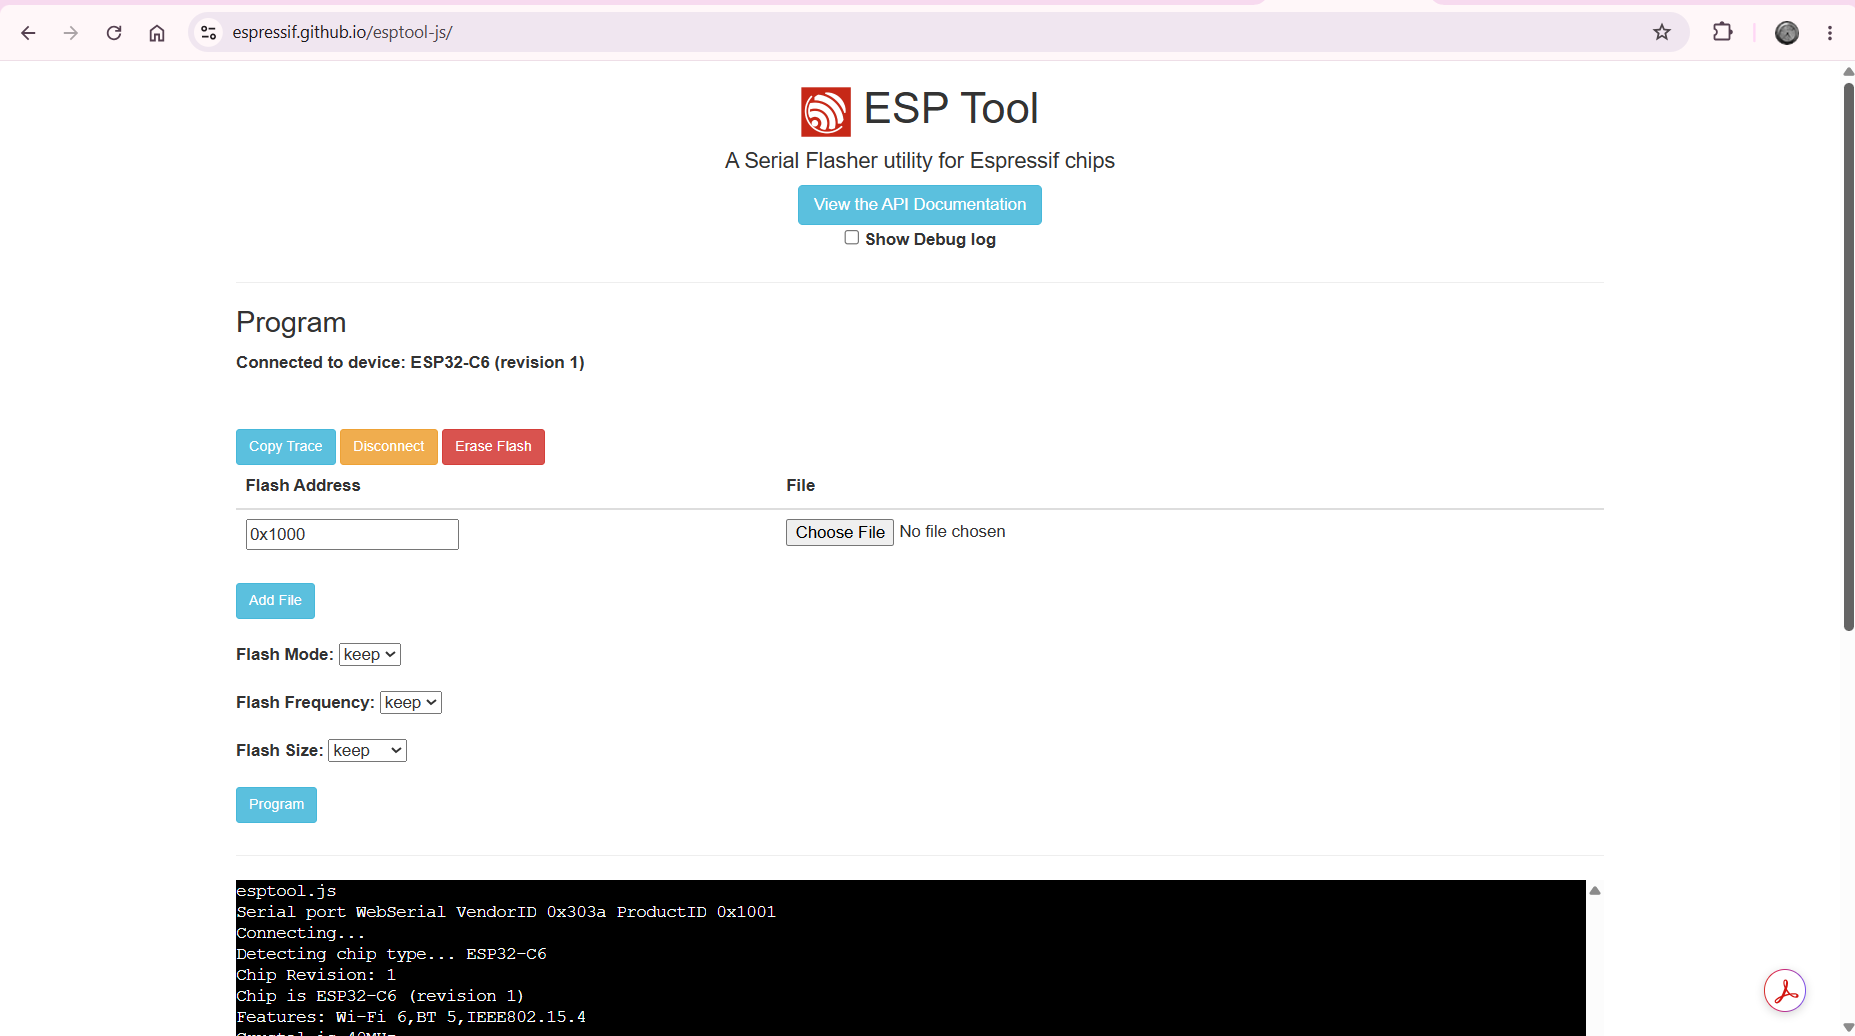
Task: Click the 'Chip Revision: 1' terminal line
Action: click(x=316, y=975)
